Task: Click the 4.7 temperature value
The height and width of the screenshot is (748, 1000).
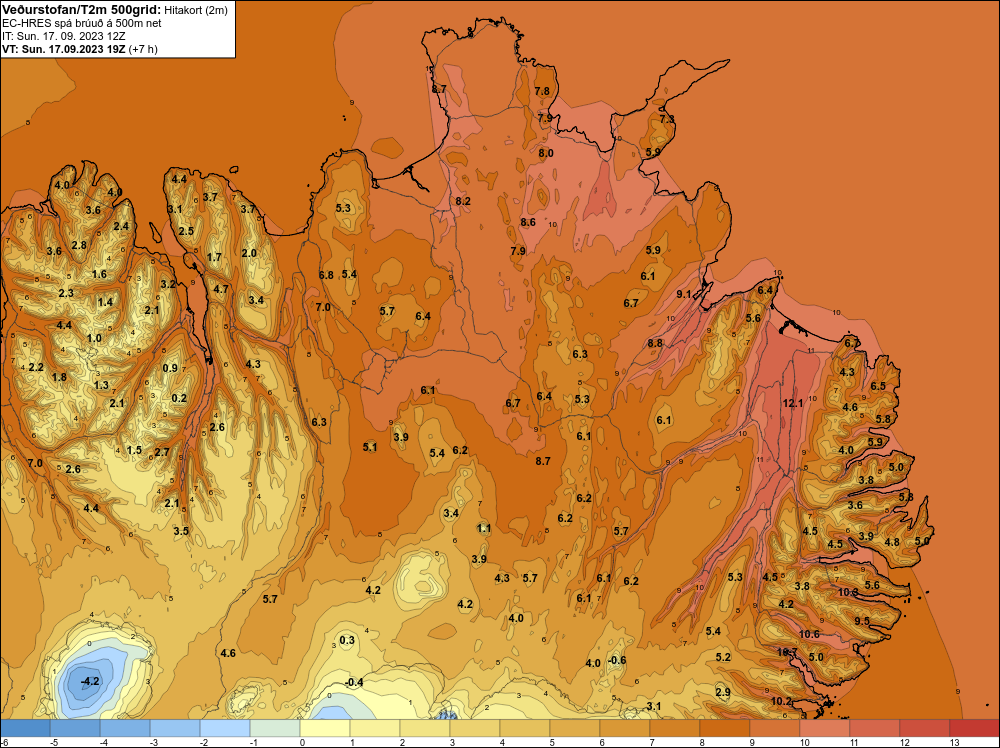Action: click(221, 289)
